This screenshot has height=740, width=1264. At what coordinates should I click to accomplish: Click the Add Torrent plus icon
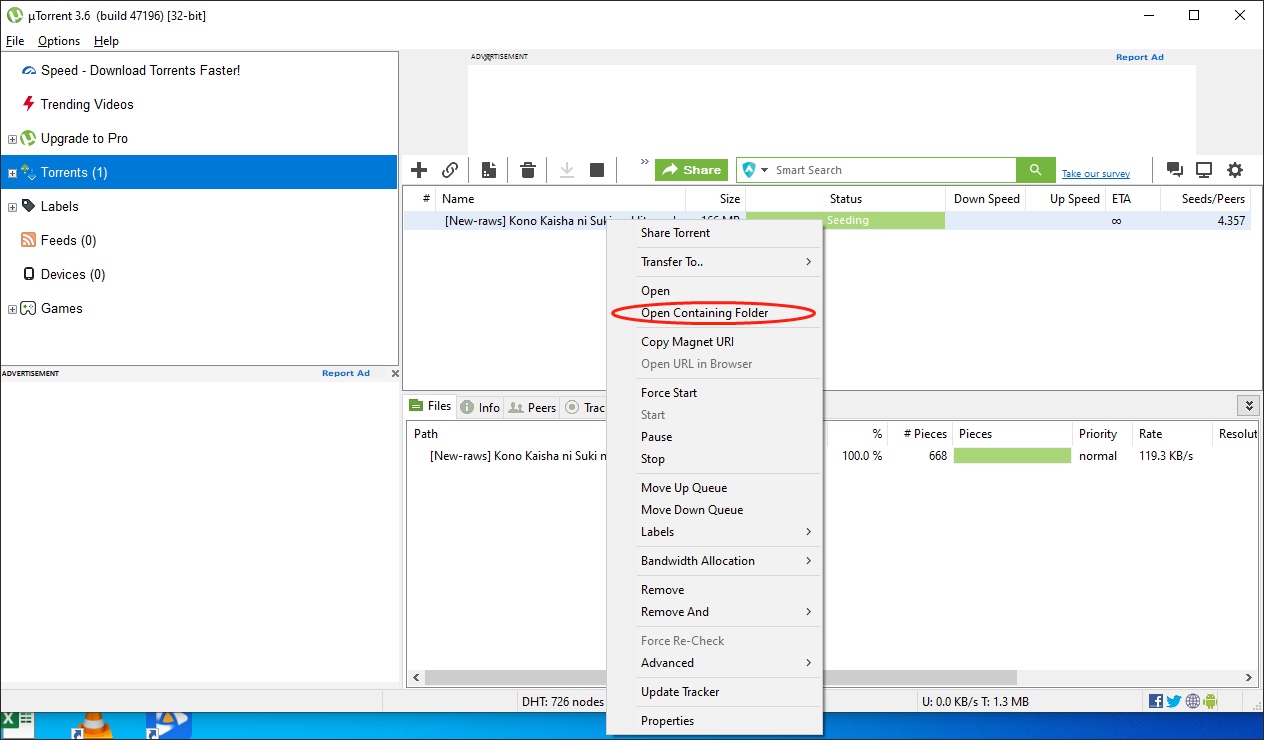click(x=420, y=170)
